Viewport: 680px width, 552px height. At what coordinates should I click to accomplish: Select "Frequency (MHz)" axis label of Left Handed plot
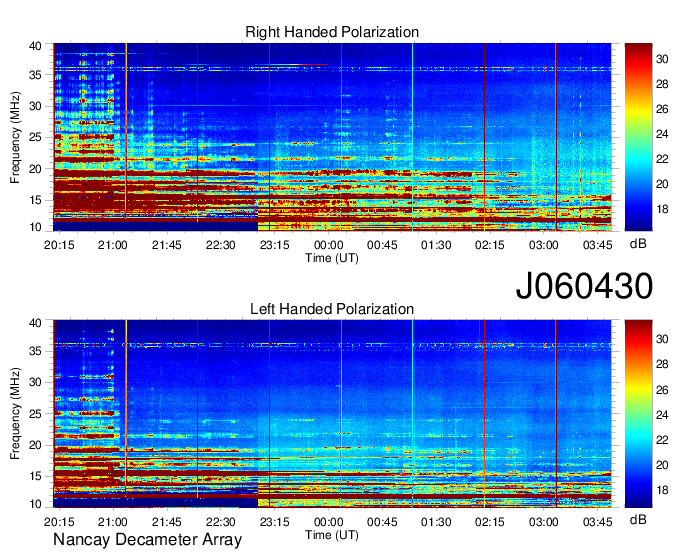(15, 414)
